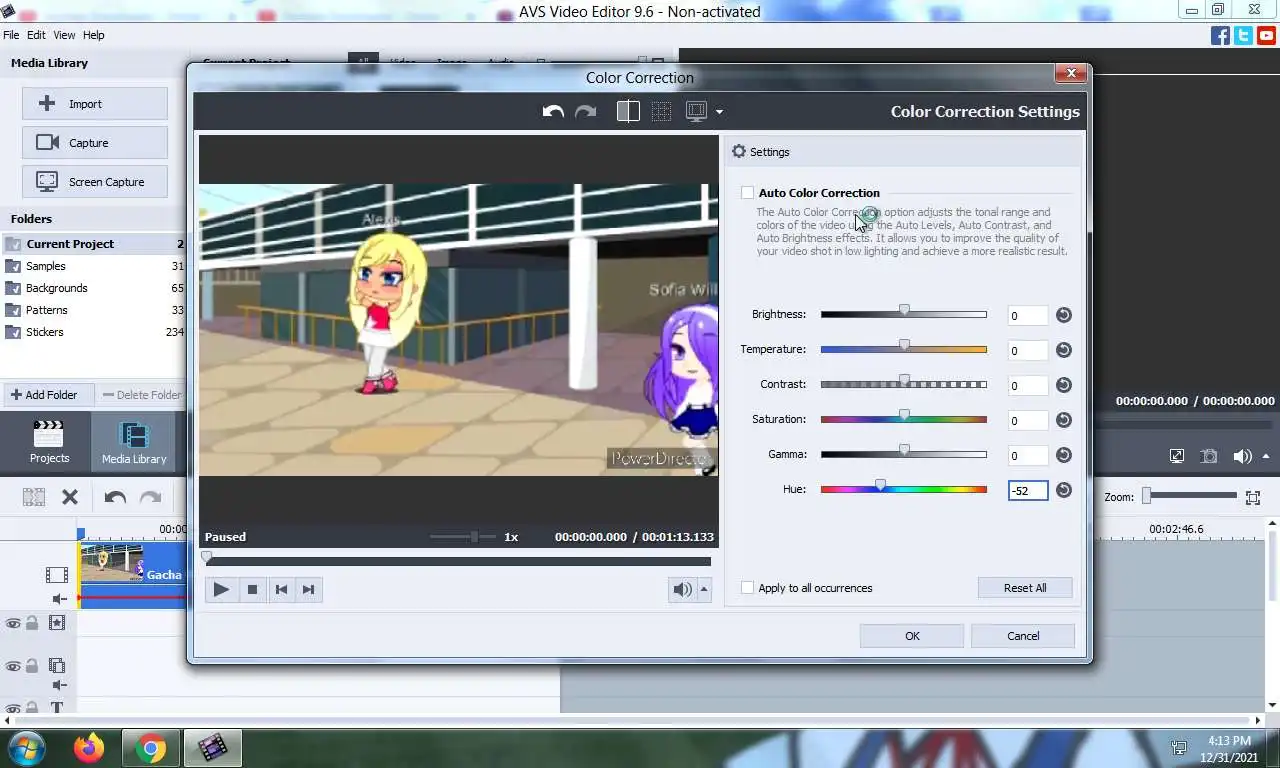Change the playback speed slider
This screenshot has width=1280, height=768.
(463, 537)
